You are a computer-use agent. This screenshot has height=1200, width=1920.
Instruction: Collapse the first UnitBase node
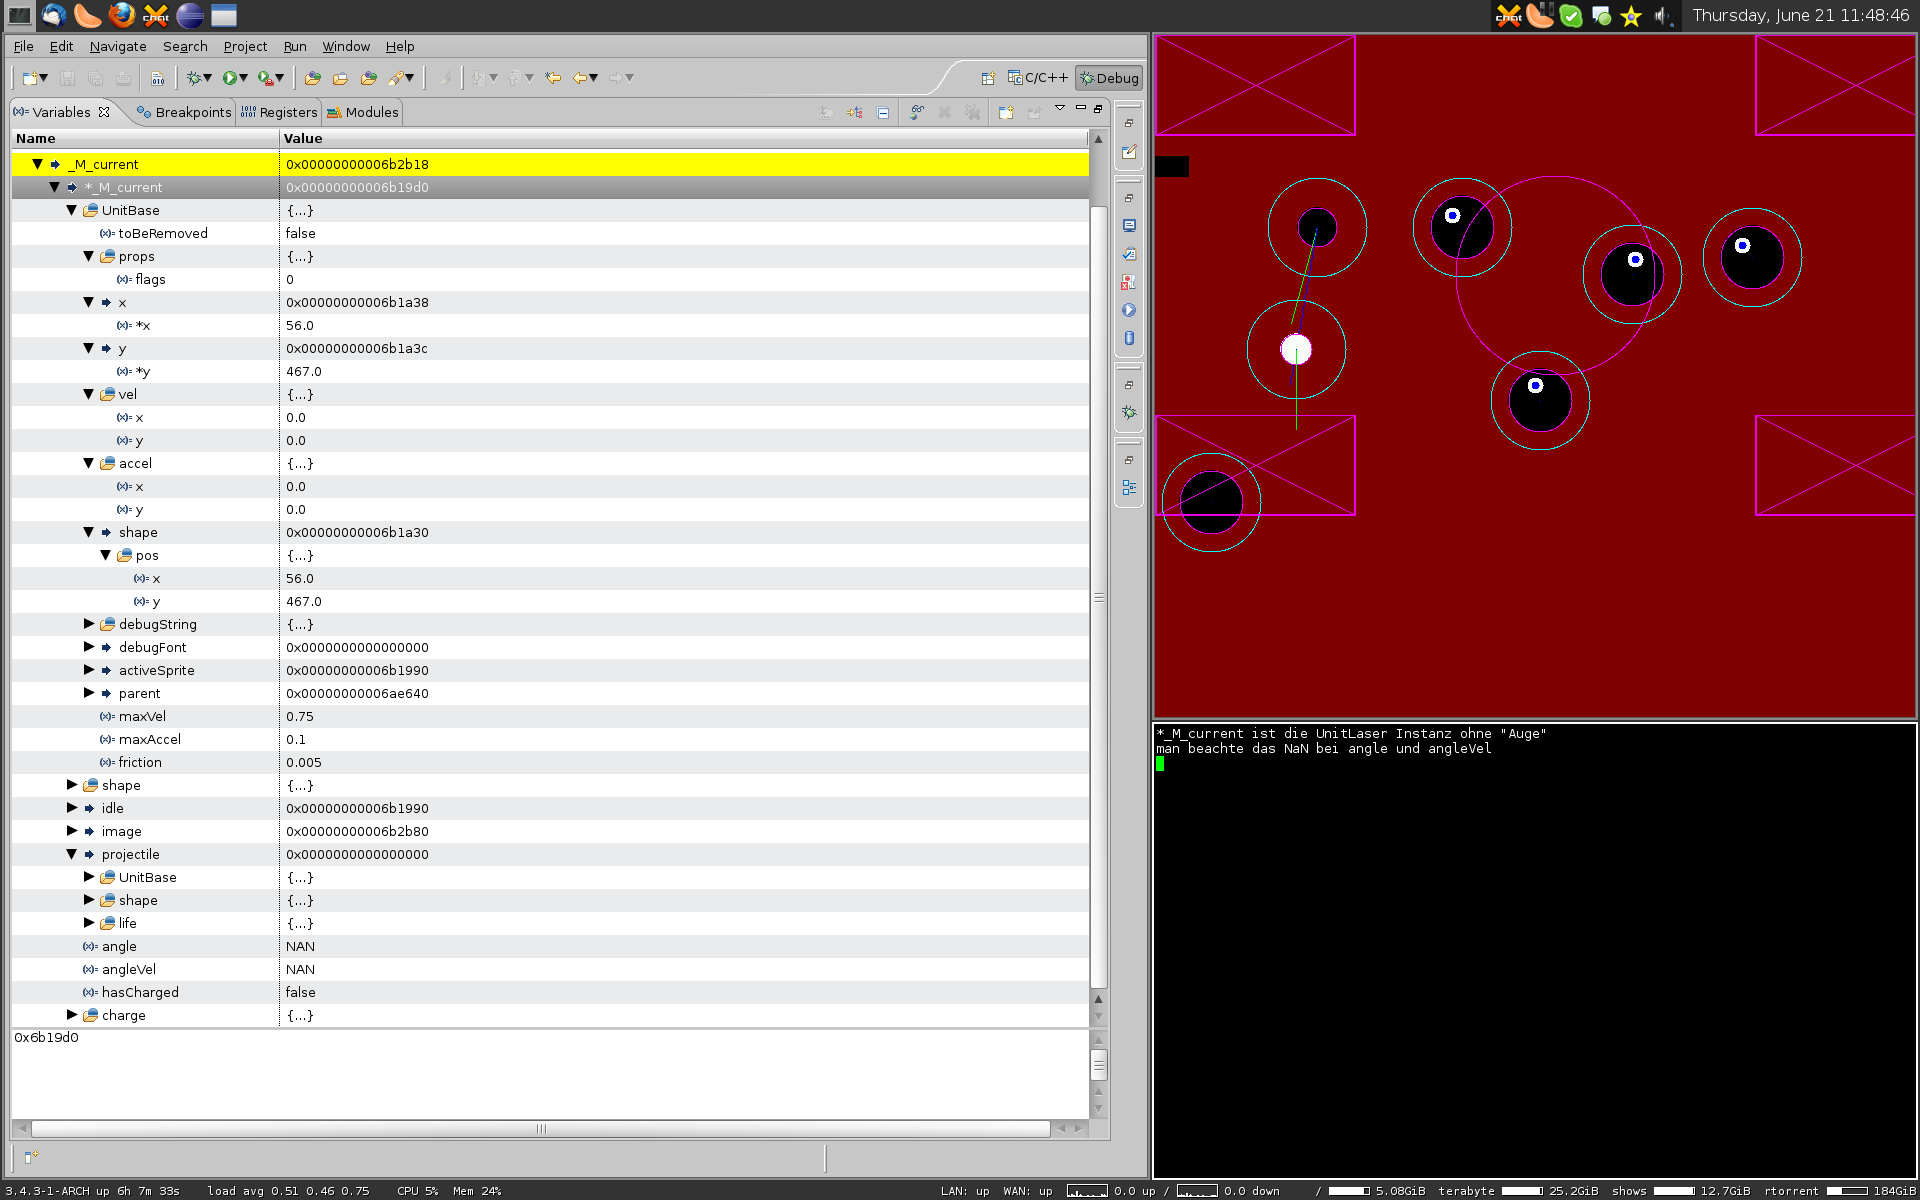click(x=71, y=210)
